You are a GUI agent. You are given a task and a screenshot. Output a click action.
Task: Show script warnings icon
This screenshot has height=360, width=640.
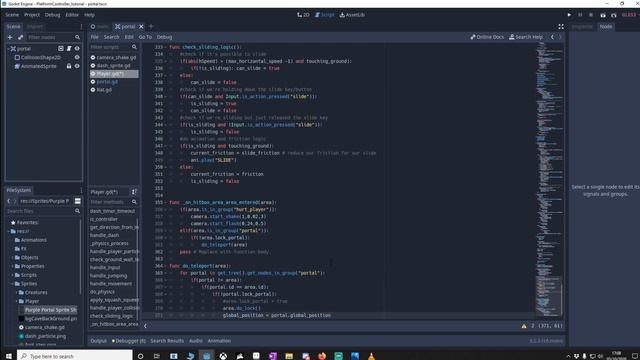coord(524,326)
